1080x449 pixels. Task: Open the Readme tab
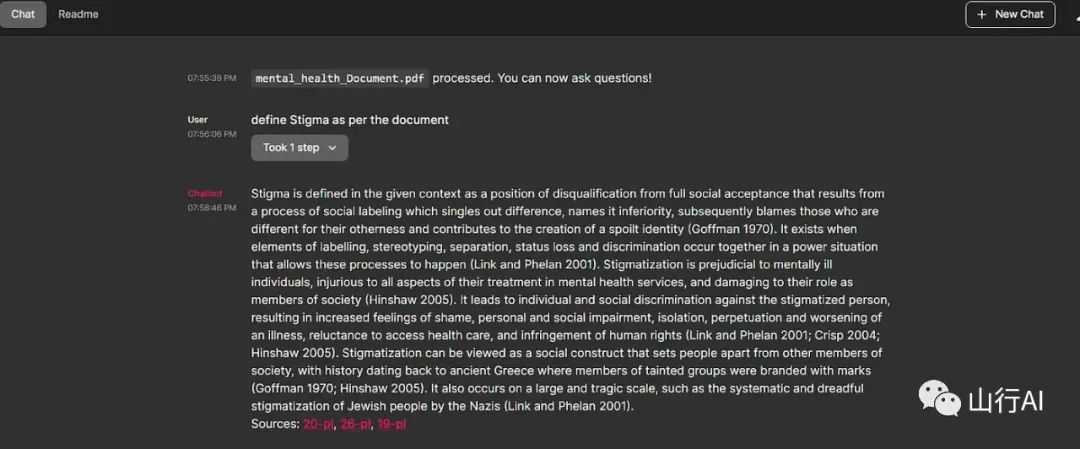(x=78, y=14)
